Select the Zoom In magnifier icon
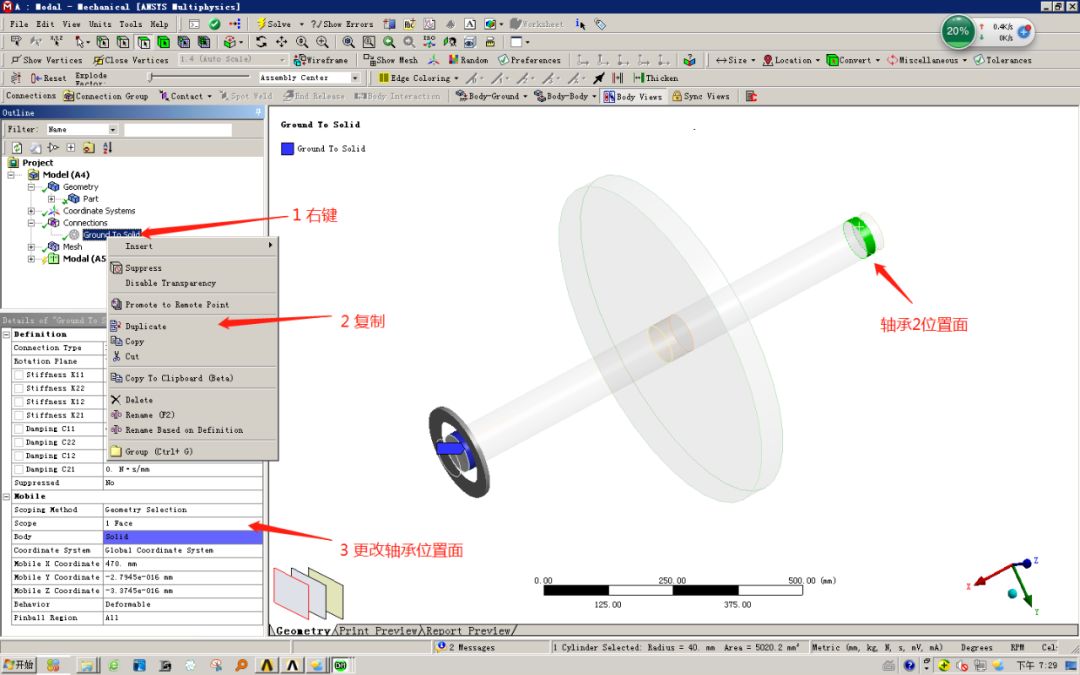 click(x=321, y=42)
